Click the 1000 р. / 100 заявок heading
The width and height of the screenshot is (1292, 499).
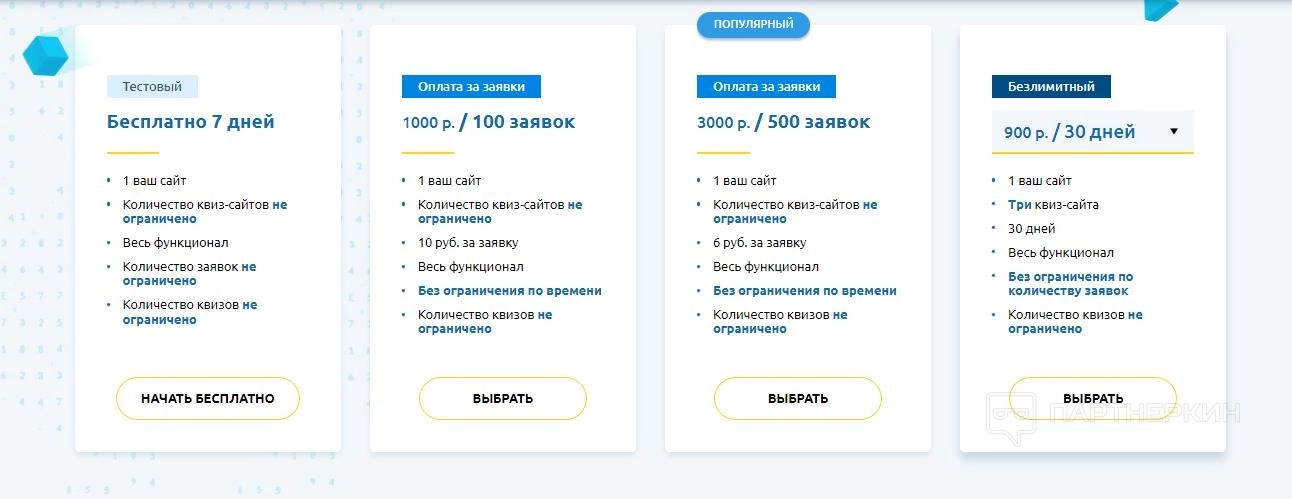coord(488,122)
